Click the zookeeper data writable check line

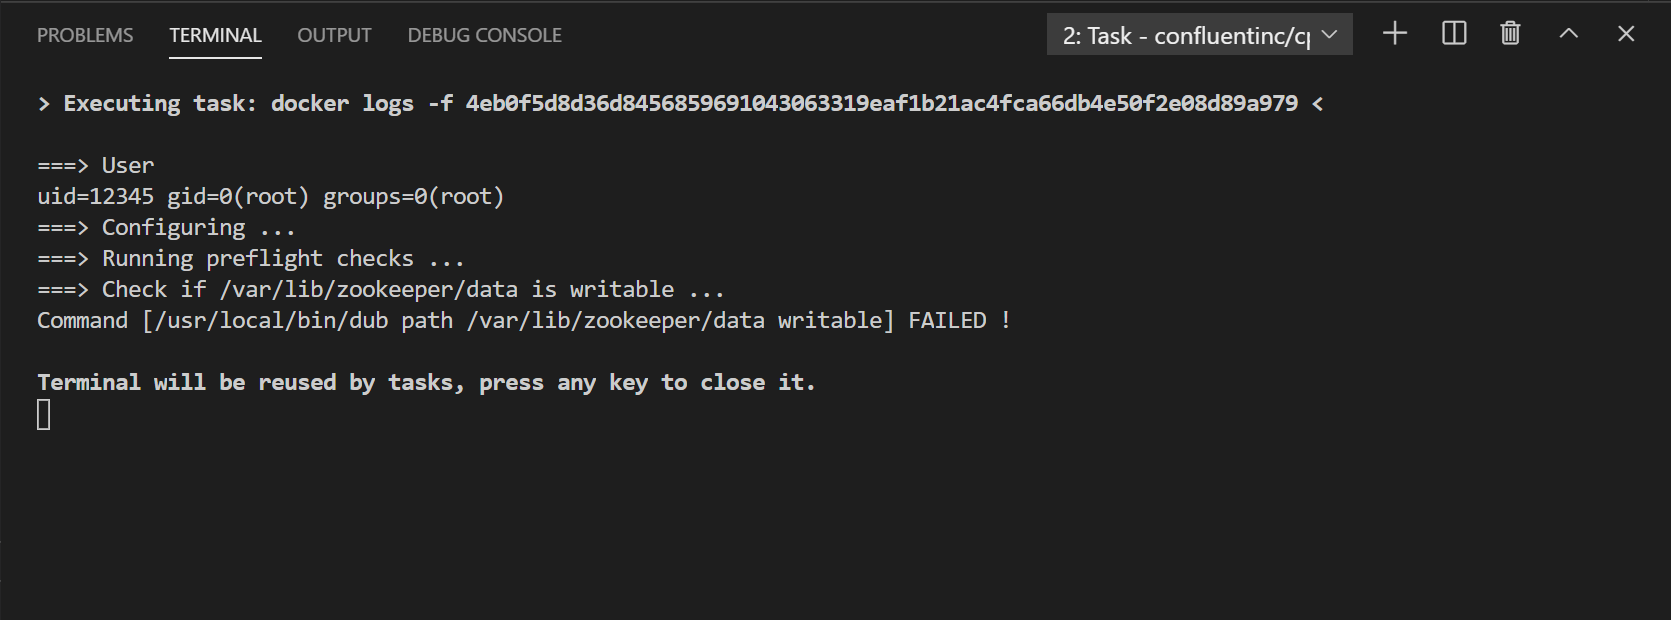click(x=380, y=289)
